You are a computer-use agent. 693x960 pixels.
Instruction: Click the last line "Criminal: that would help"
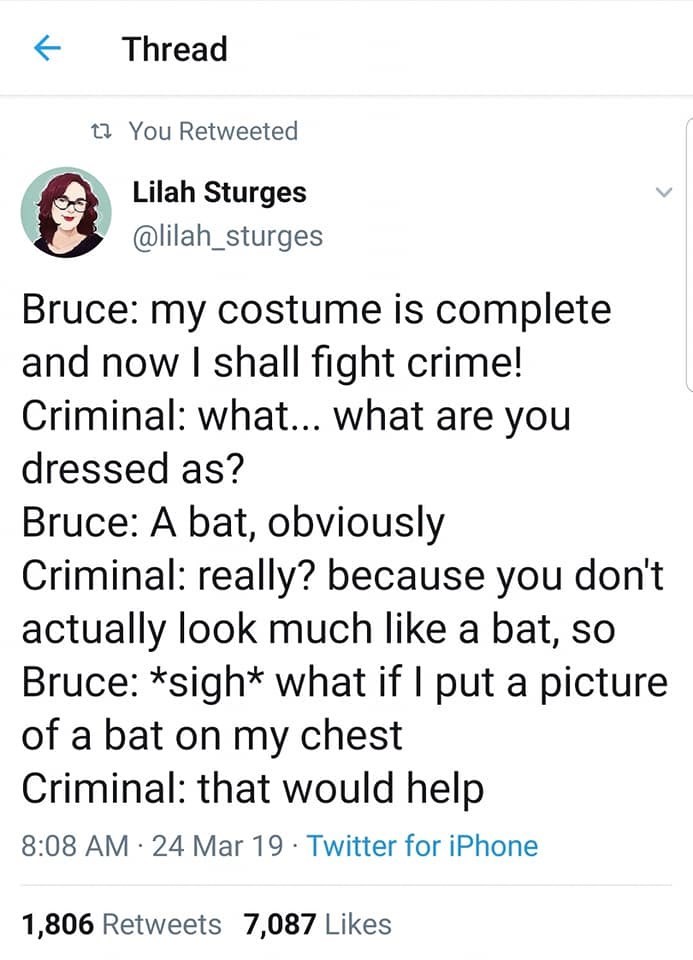click(x=253, y=790)
